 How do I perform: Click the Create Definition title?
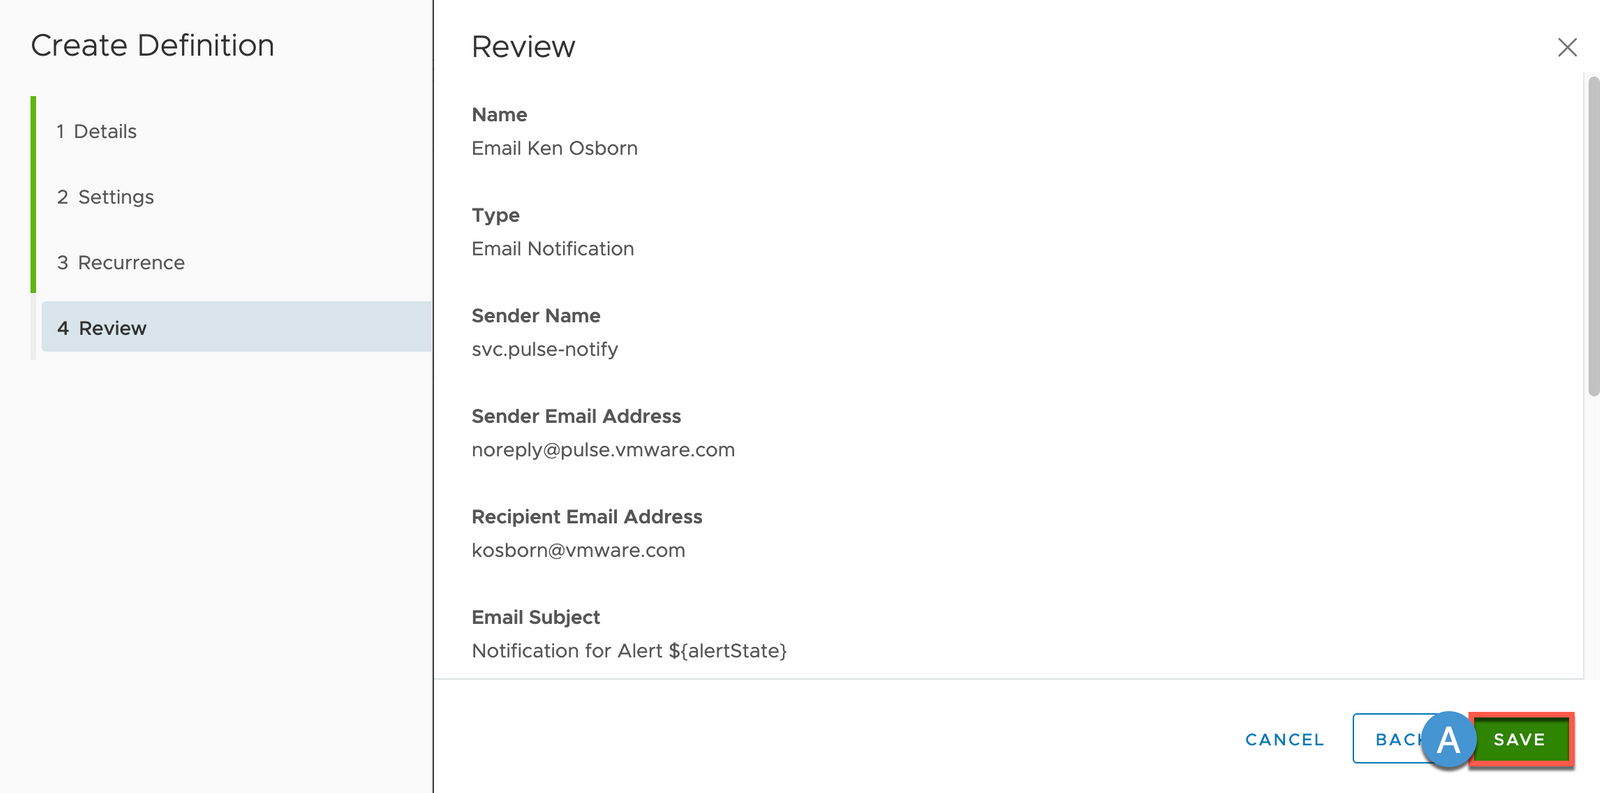152,45
